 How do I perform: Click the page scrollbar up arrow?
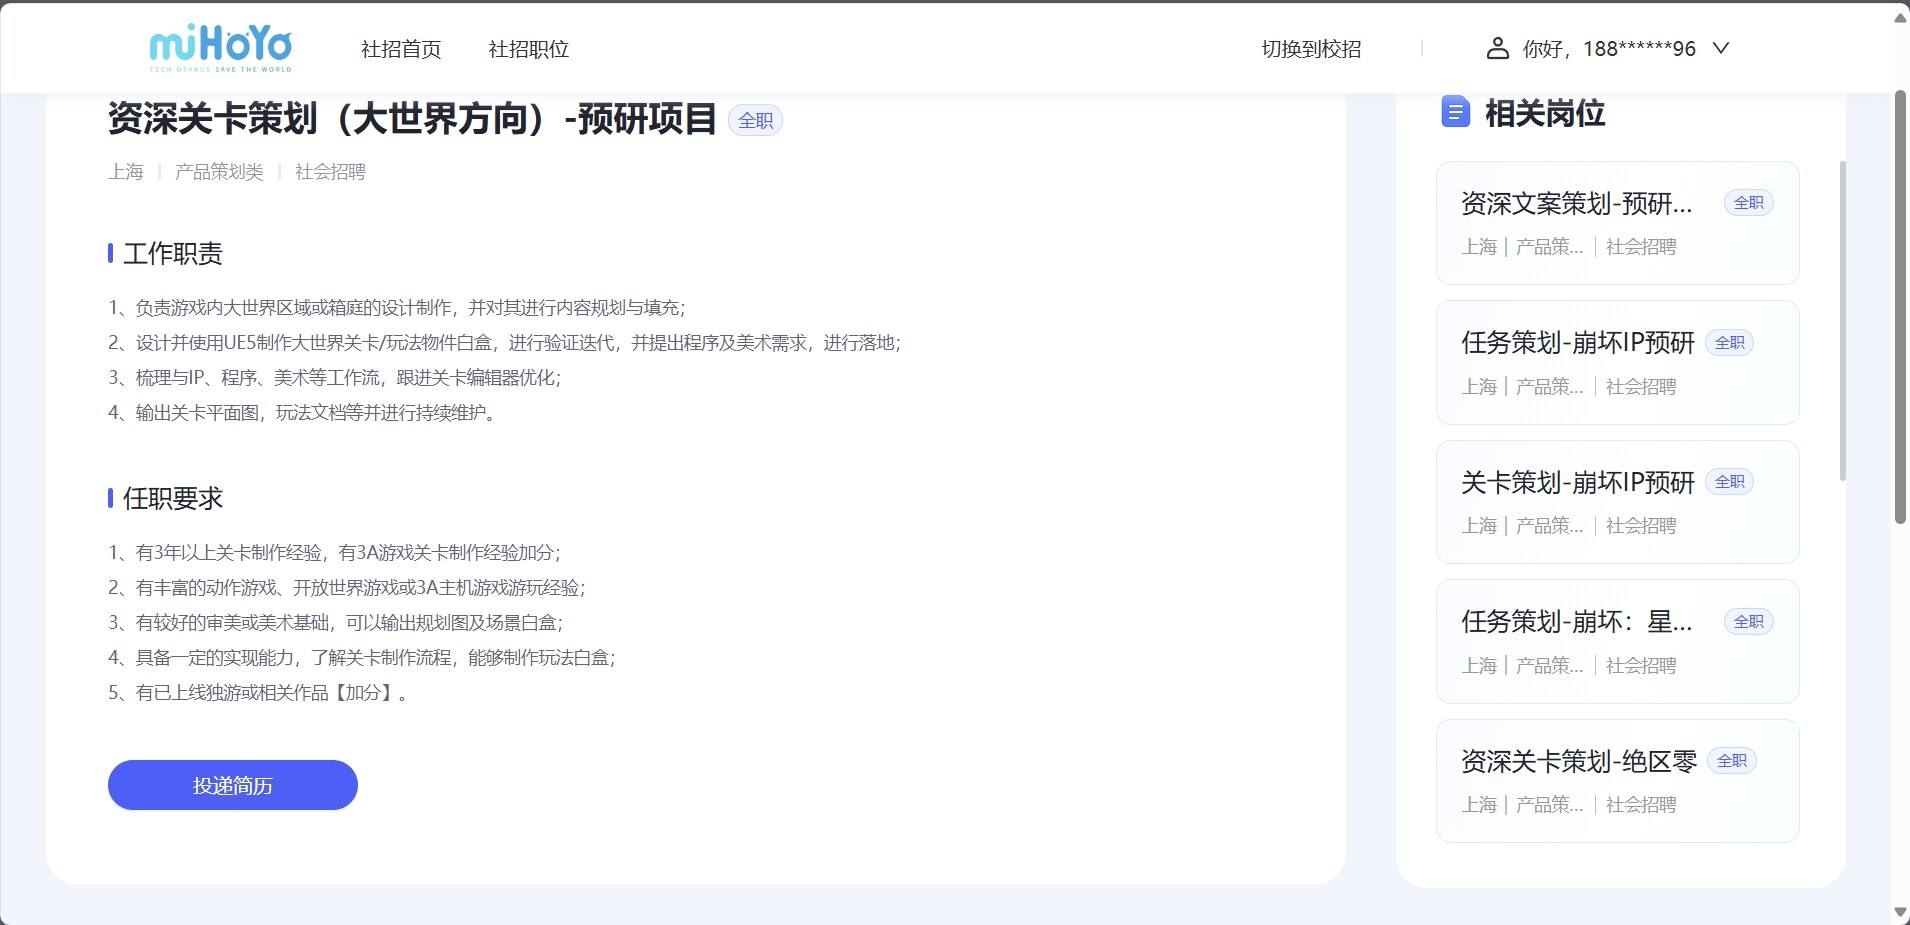click(1900, 16)
